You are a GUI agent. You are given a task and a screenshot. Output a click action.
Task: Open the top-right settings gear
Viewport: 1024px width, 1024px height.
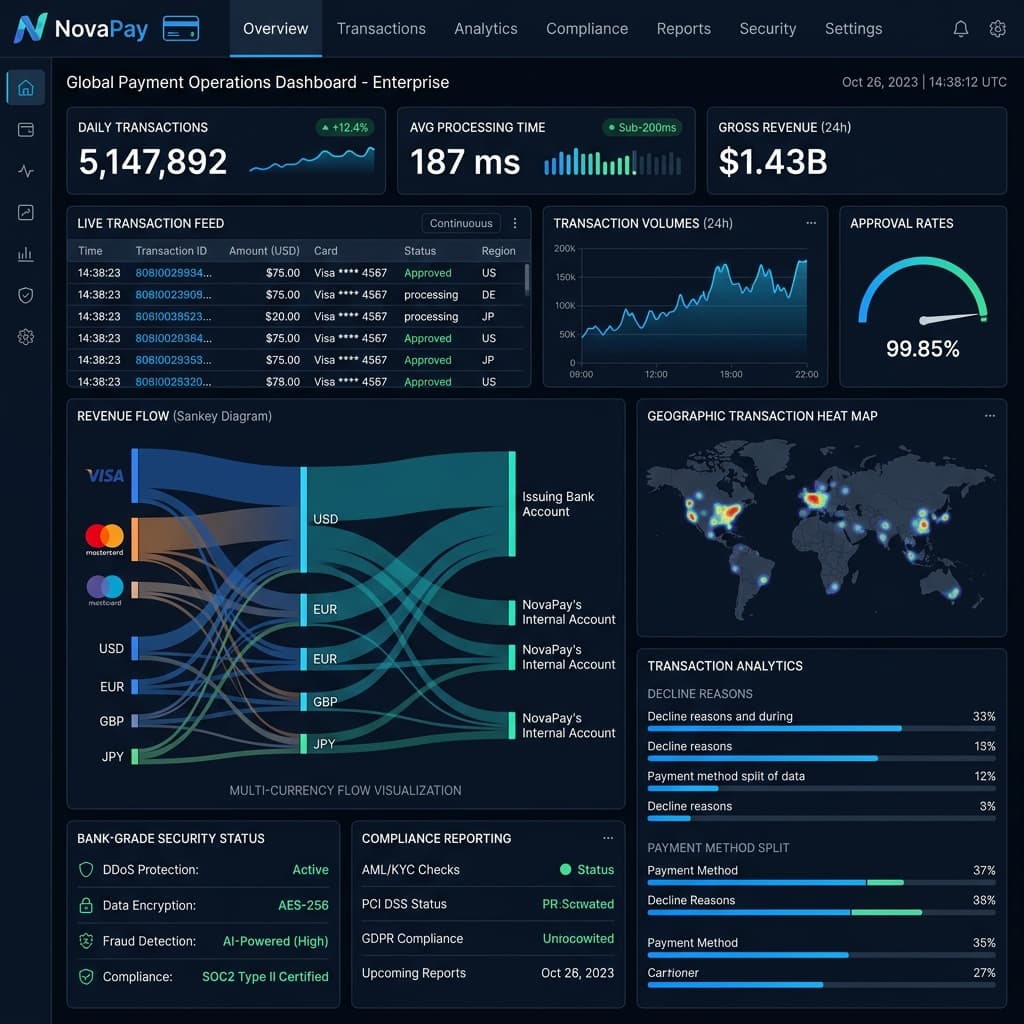pos(997,29)
